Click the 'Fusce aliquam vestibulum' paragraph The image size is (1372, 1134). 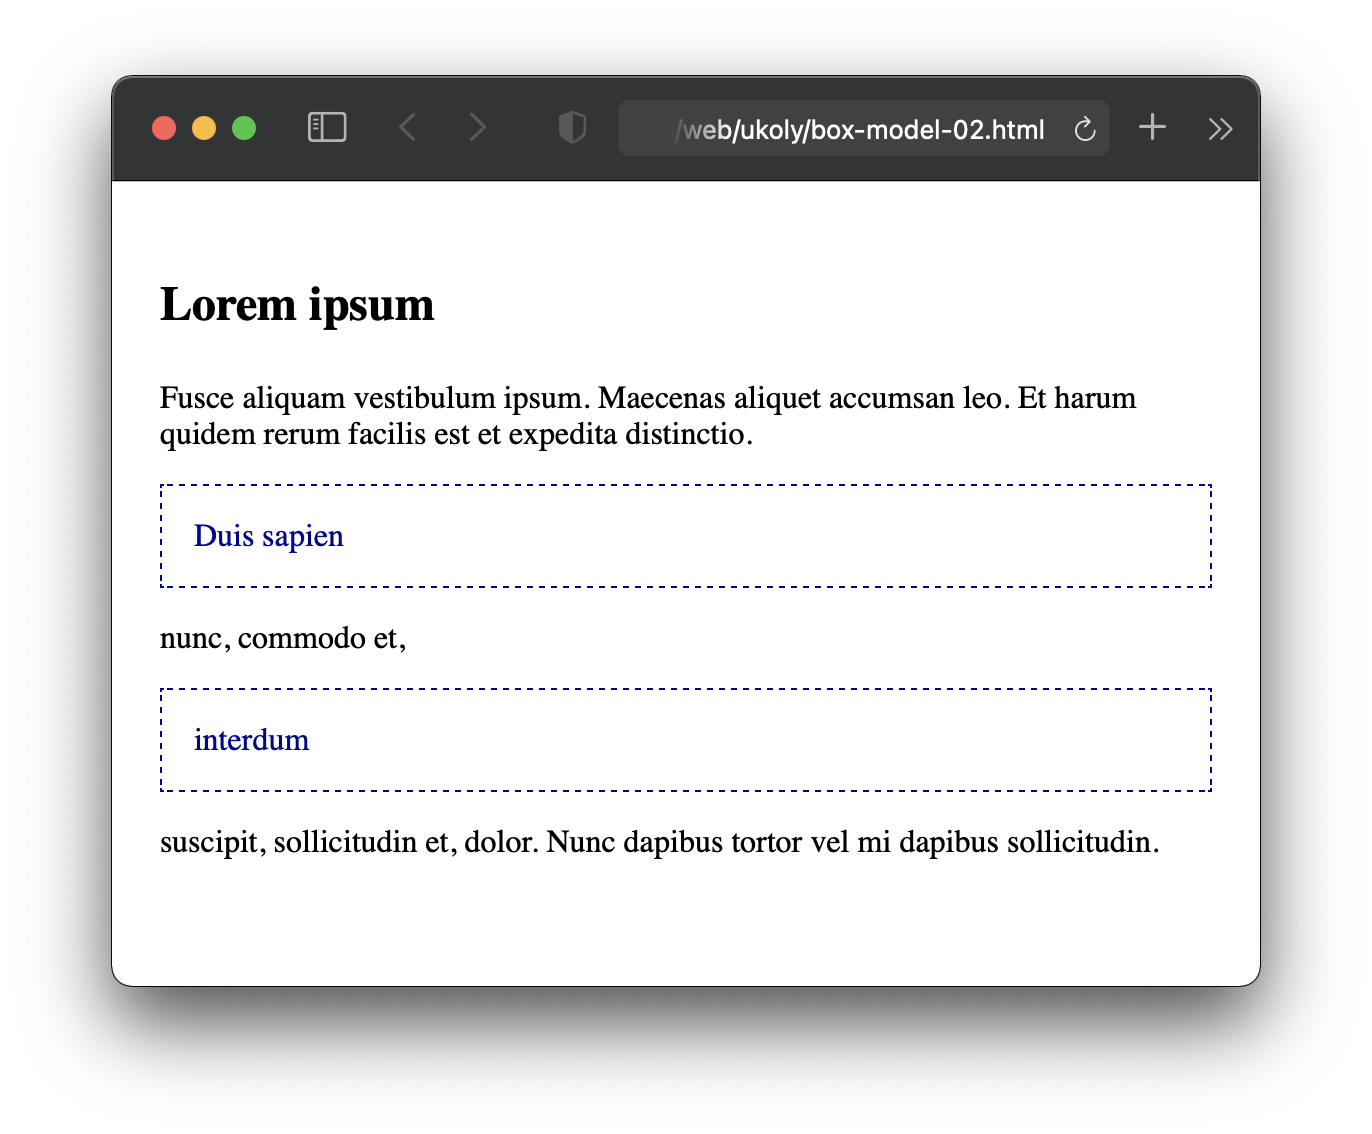pyautogui.click(x=648, y=416)
